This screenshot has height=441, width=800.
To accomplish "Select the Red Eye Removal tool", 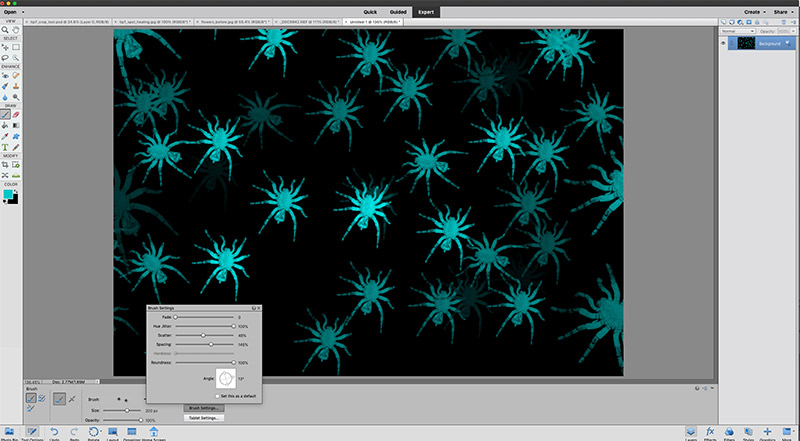I will (x=5, y=76).
